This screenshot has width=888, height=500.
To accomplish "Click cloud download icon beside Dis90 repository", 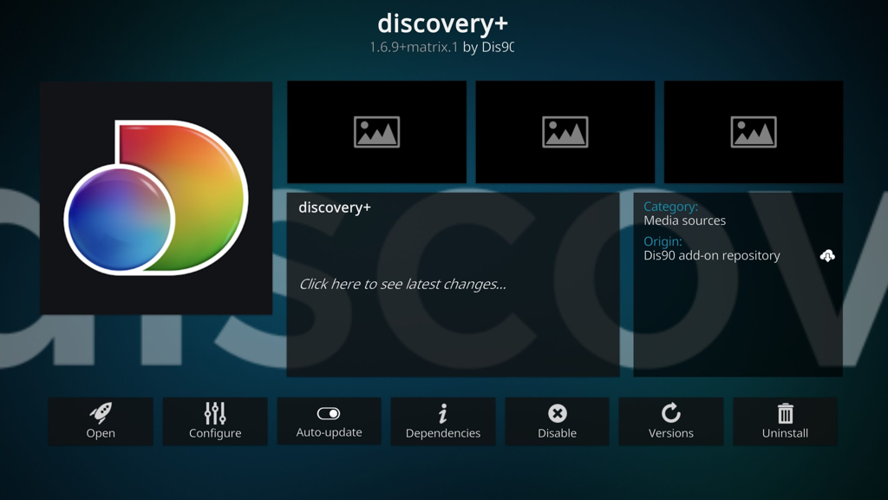I will [x=827, y=256].
